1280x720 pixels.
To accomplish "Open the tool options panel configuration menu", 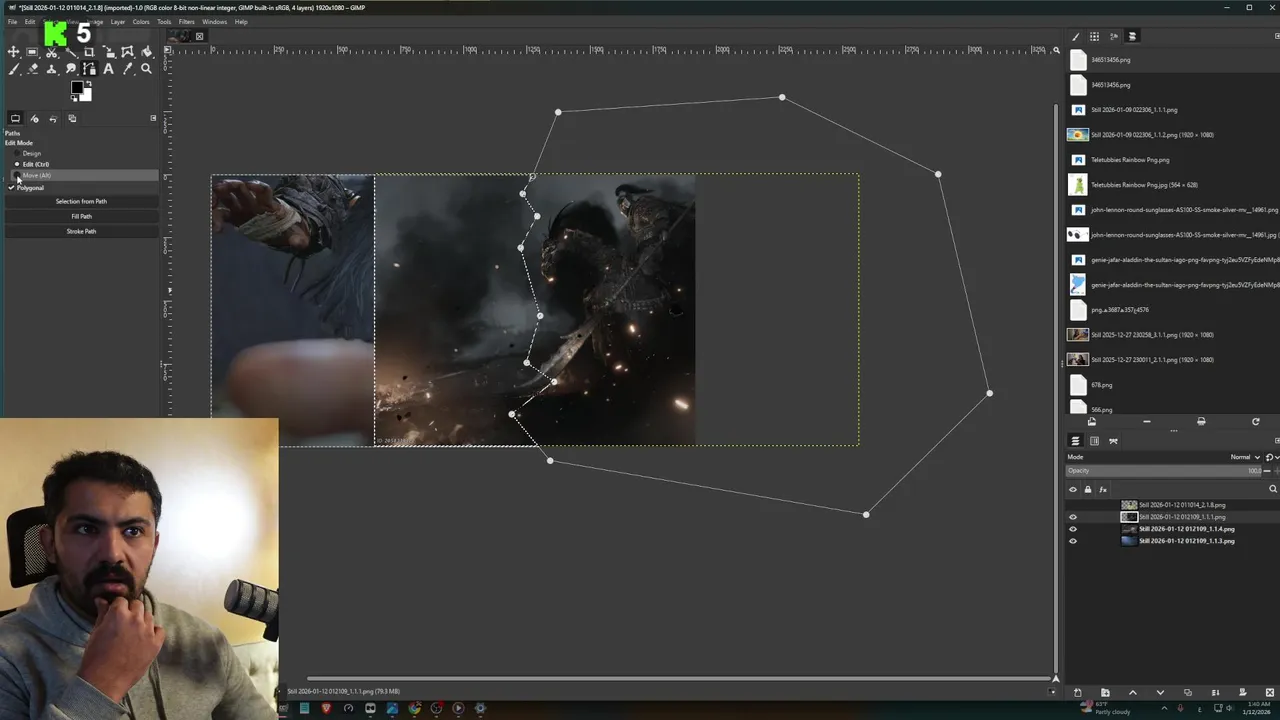I will point(153,118).
